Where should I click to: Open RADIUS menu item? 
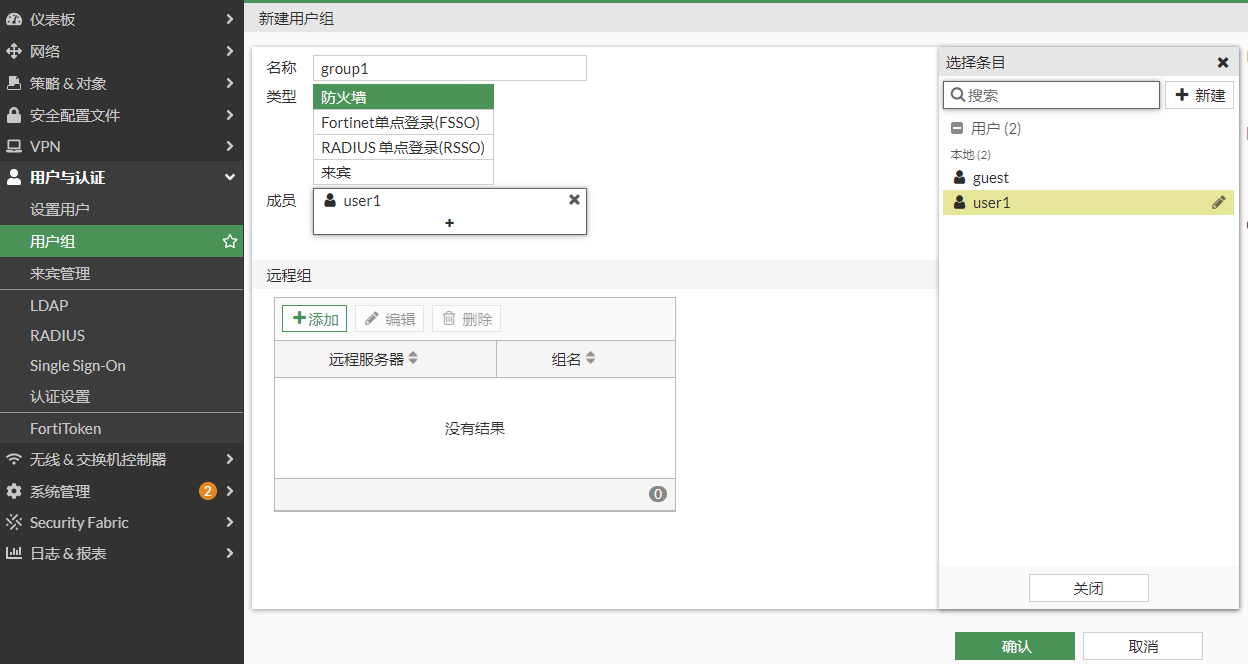click(122, 335)
